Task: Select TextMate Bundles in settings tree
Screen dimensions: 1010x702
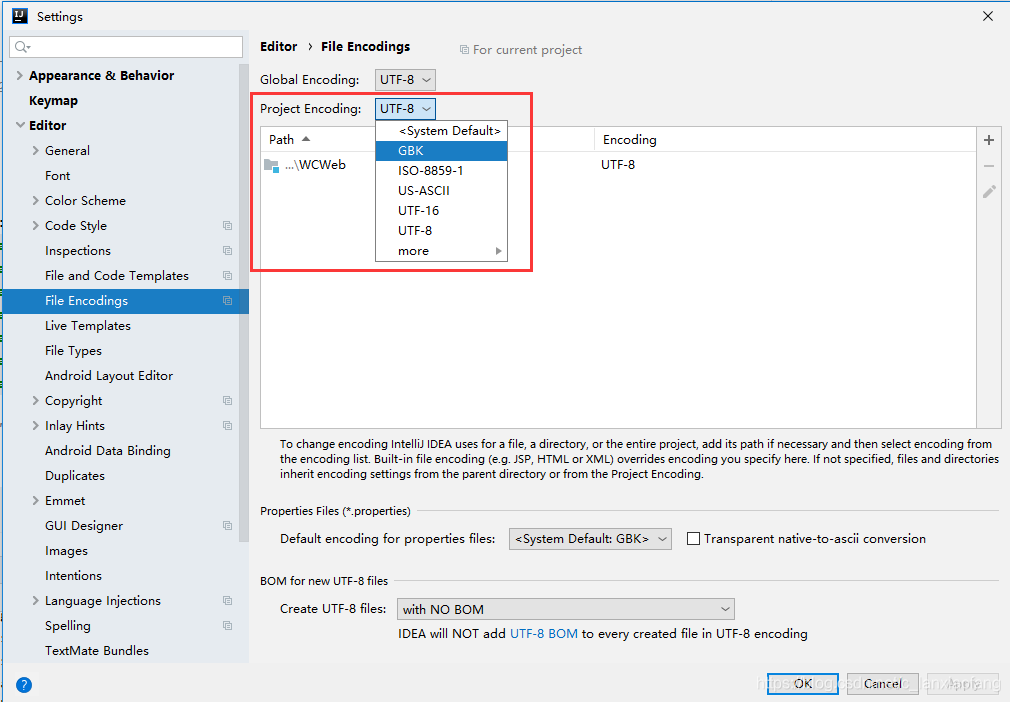Action: [97, 650]
